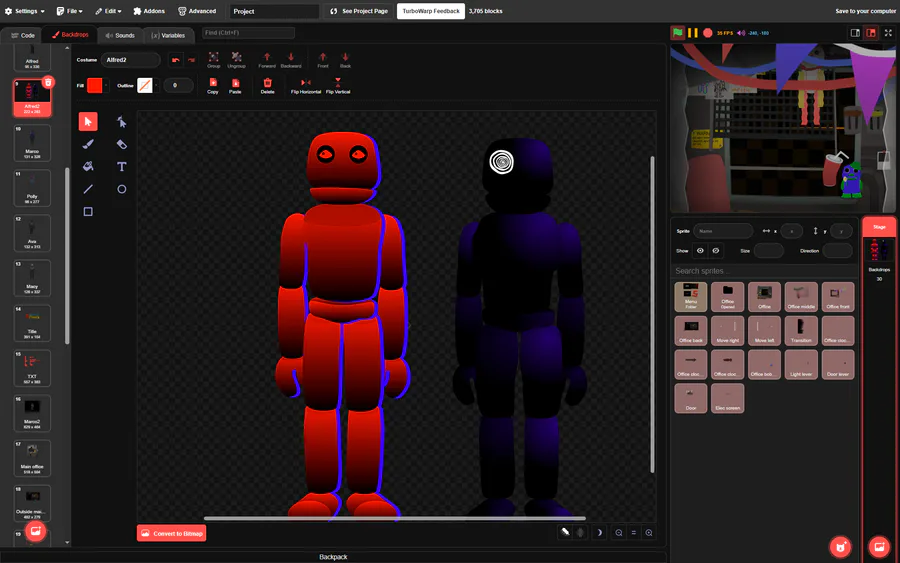
Task: Redo the paint edit
Action: coord(191,60)
